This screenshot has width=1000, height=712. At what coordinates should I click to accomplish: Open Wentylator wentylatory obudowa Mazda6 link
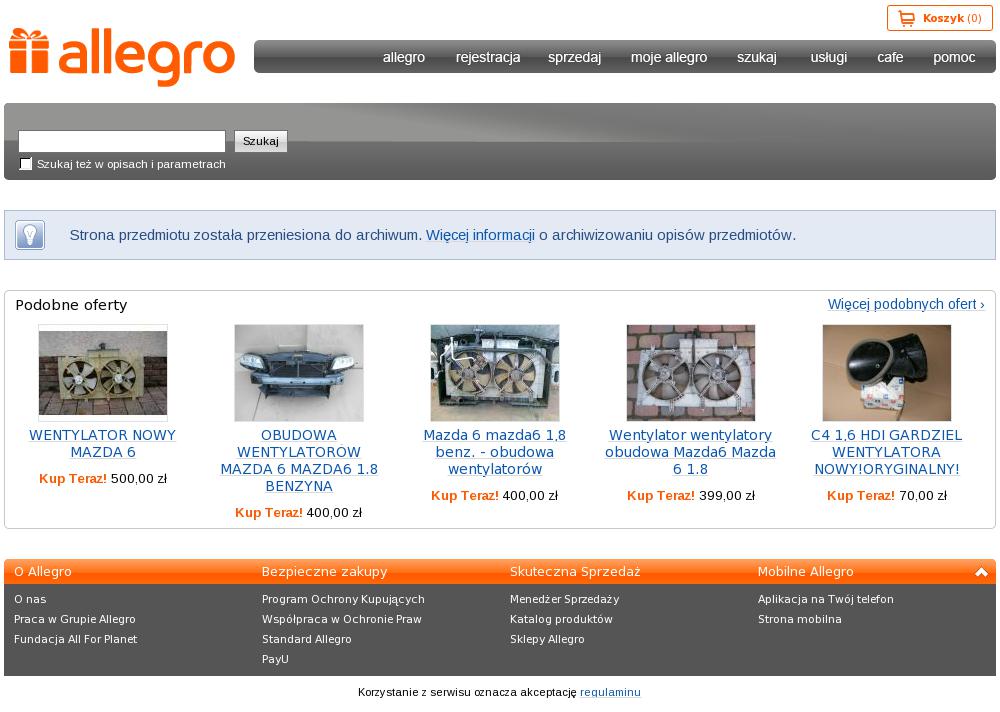691,452
